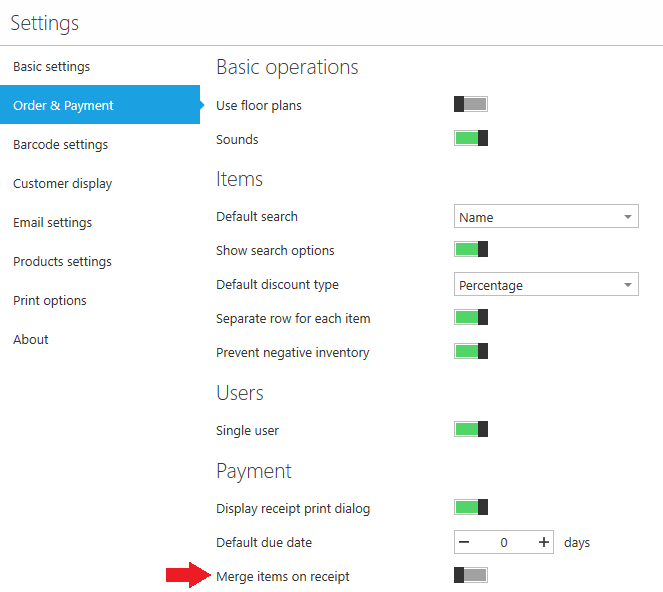Navigate to Email settings
Screen dimensions: 663x592
coord(52,223)
